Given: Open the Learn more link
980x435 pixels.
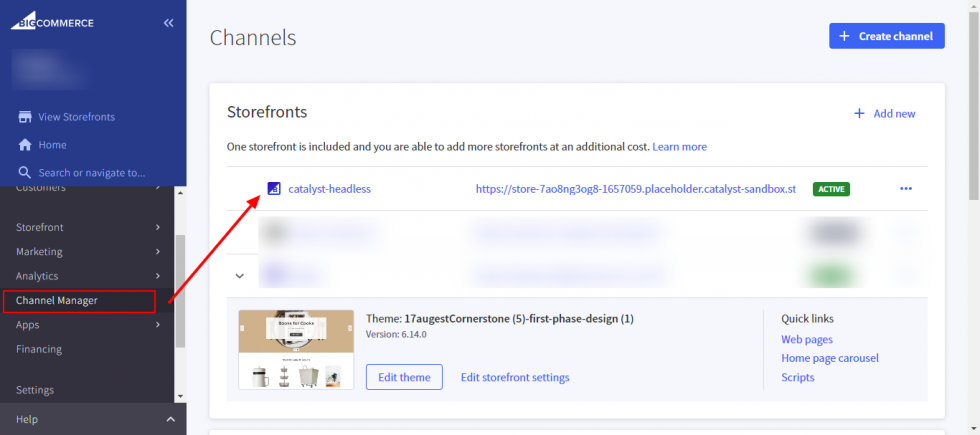Looking at the screenshot, I should click(679, 147).
